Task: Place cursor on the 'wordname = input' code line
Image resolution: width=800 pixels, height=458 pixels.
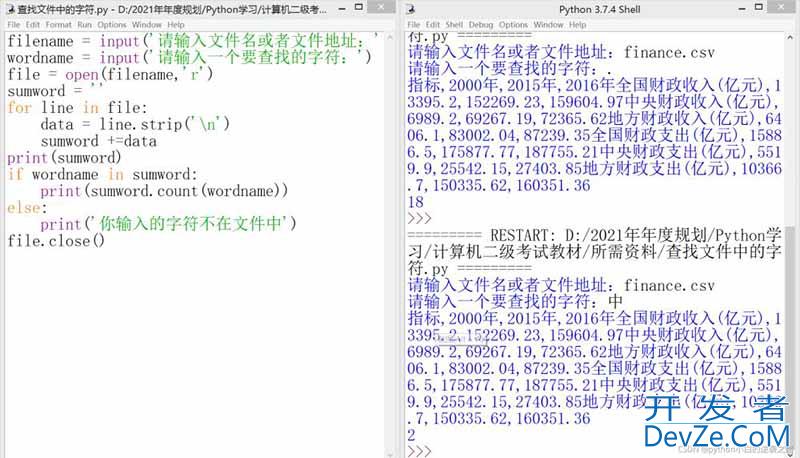Action: pyautogui.click(x=189, y=58)
